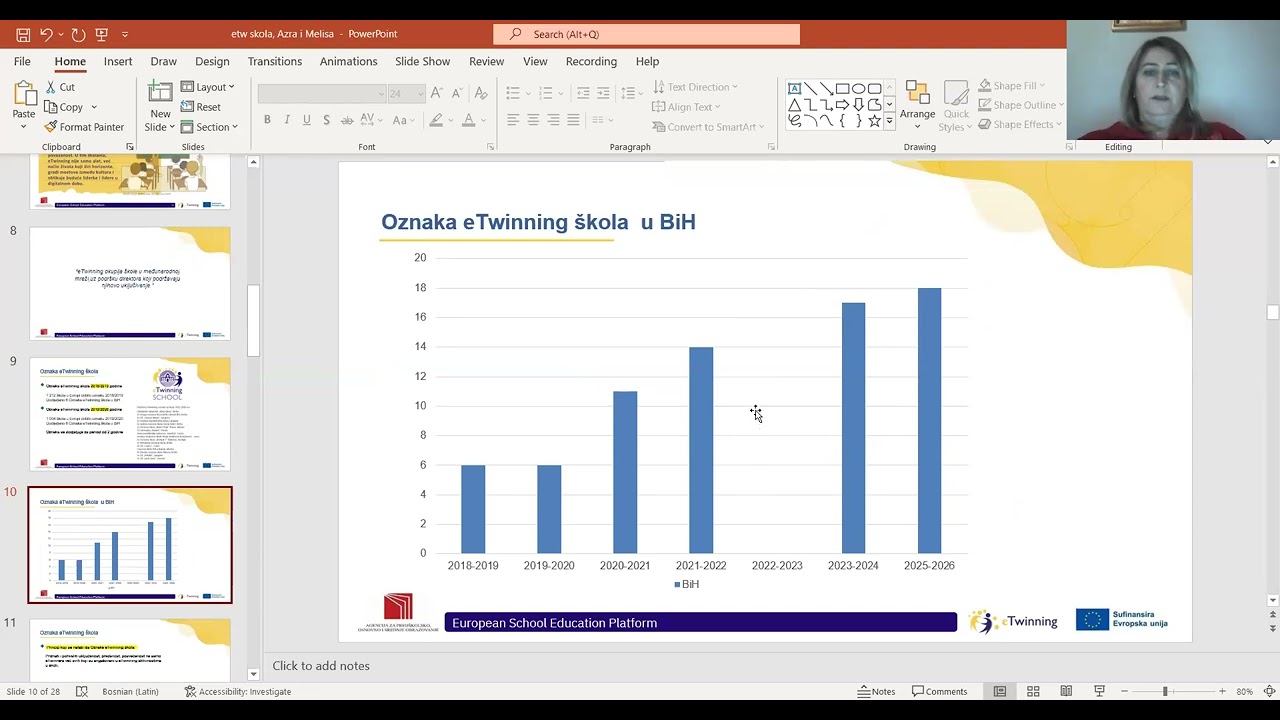1280x720 pixels.
Task: Open Quick Styles dropdown
Action: coord(956,106)
